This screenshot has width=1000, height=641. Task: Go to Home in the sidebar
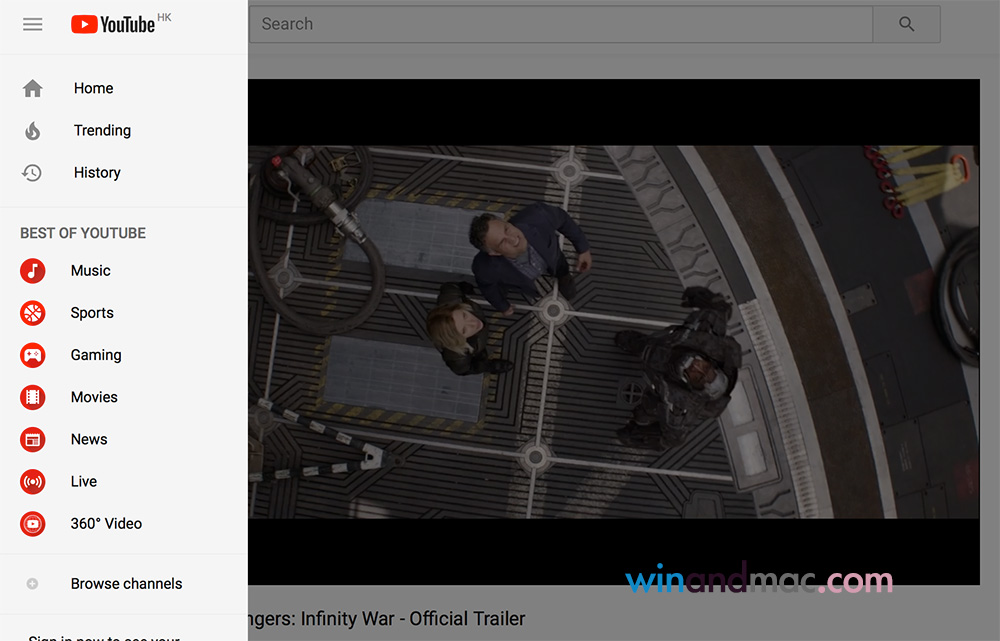[x=93, y=89]
